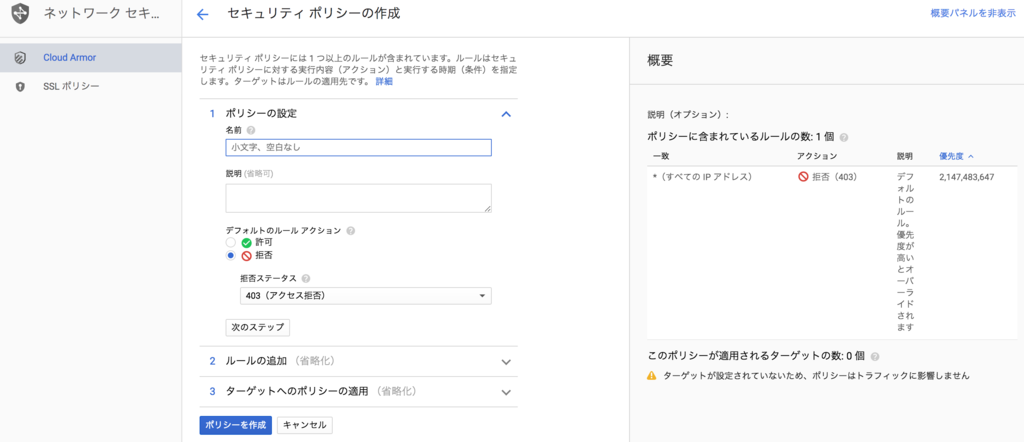This screenshot has width=1024, height=442.
Task: Expand the ルールの追加 section
Action: coord(506,361)
